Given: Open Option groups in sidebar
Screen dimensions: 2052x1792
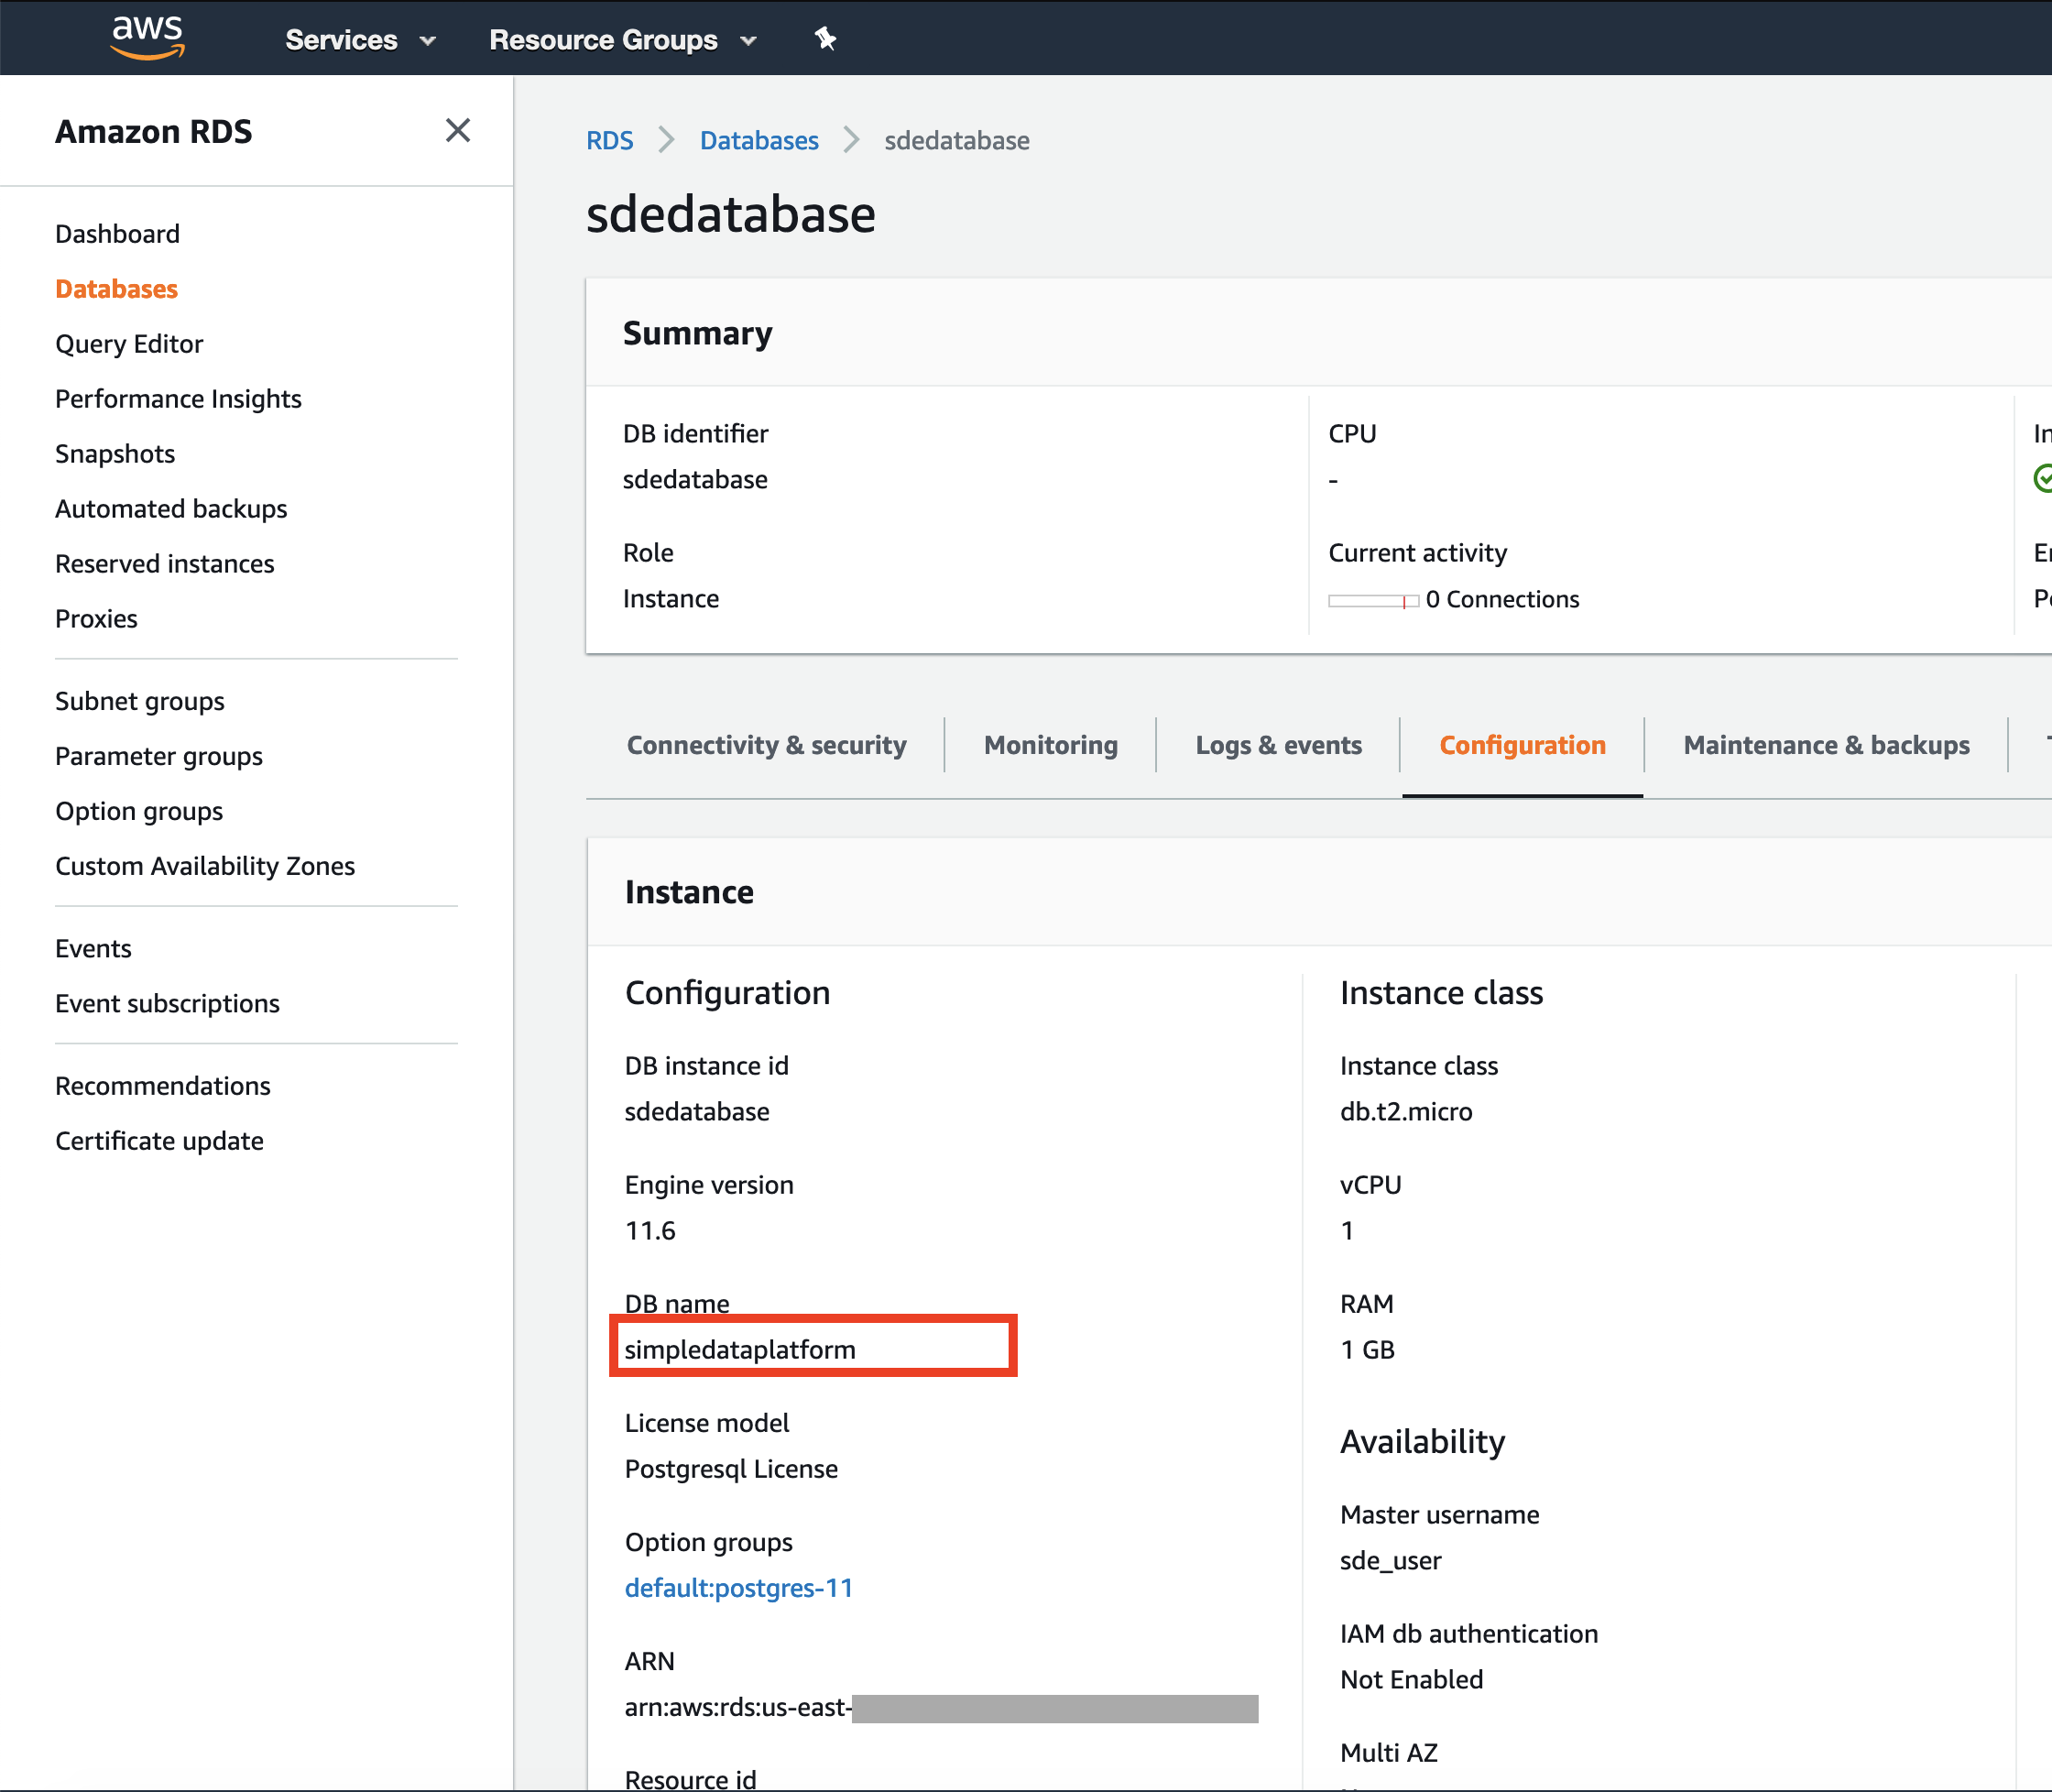Looking at the screenshot, I should (x=139, y=811).
